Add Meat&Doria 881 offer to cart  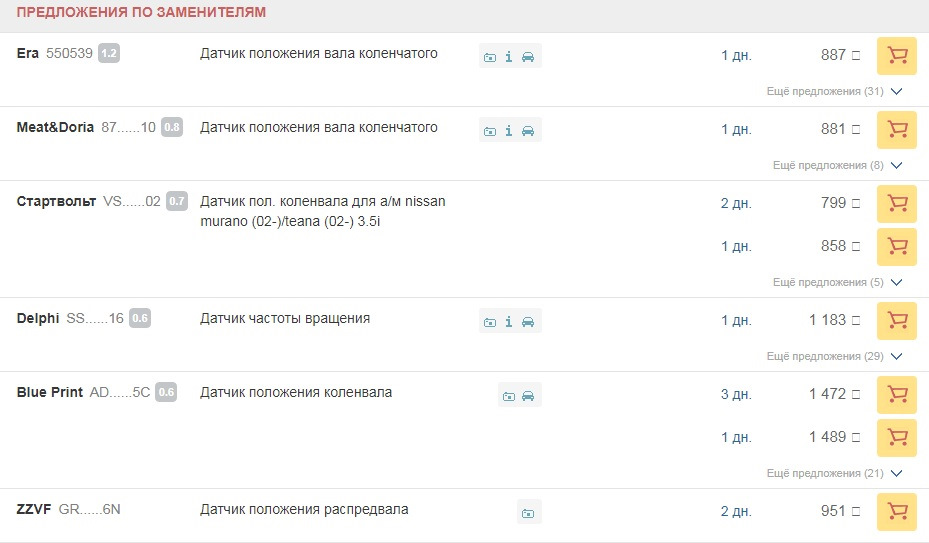pos(896,130)
